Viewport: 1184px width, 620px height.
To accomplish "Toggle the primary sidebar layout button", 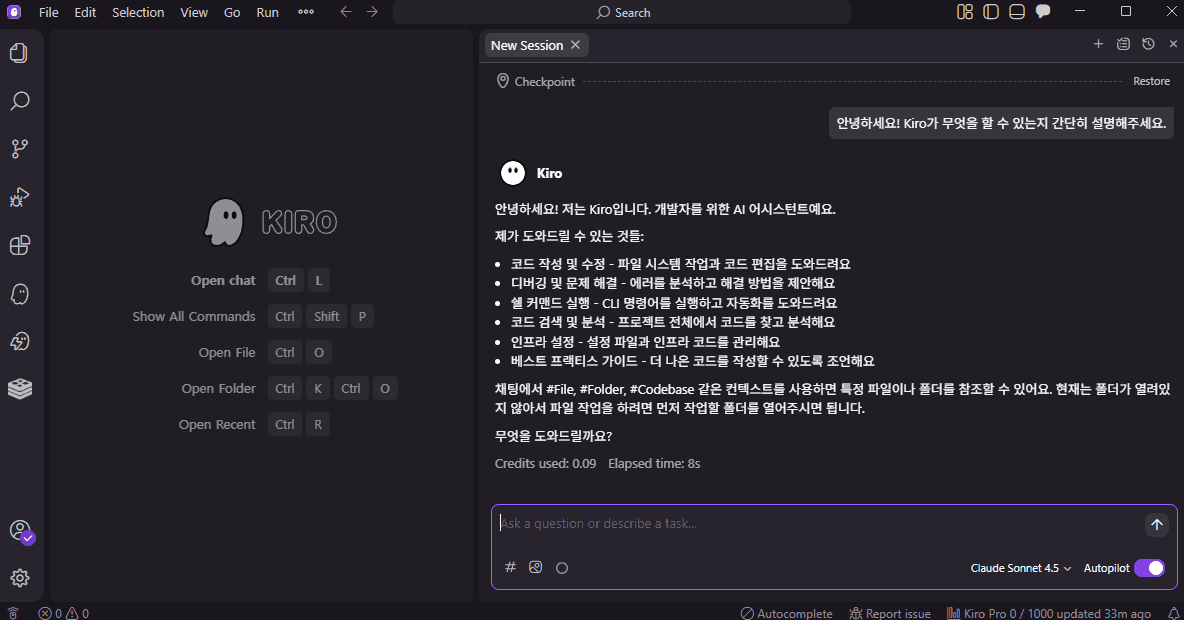I will coord(991,12).
